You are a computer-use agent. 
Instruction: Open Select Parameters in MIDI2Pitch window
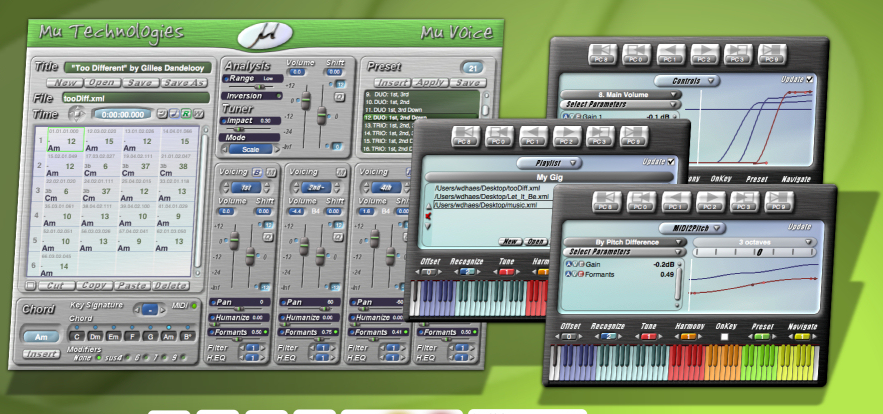coord(625,252)
